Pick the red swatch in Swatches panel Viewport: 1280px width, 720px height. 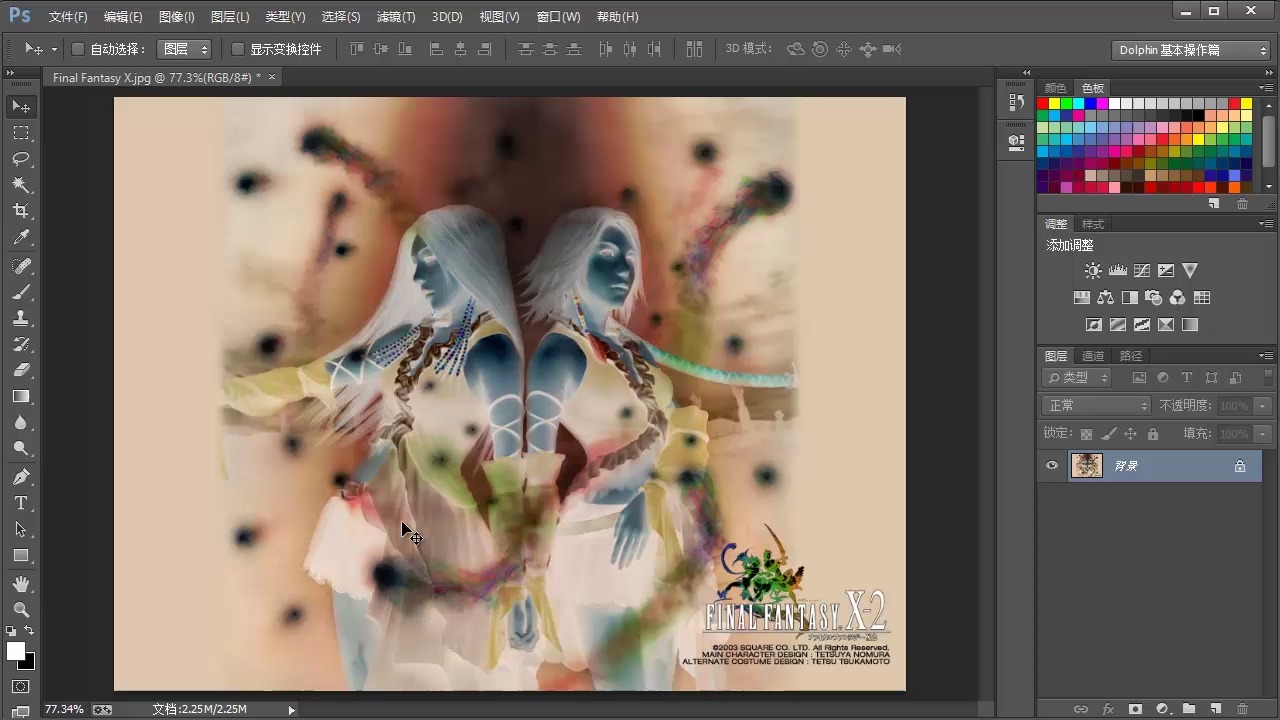[1042, 104]
